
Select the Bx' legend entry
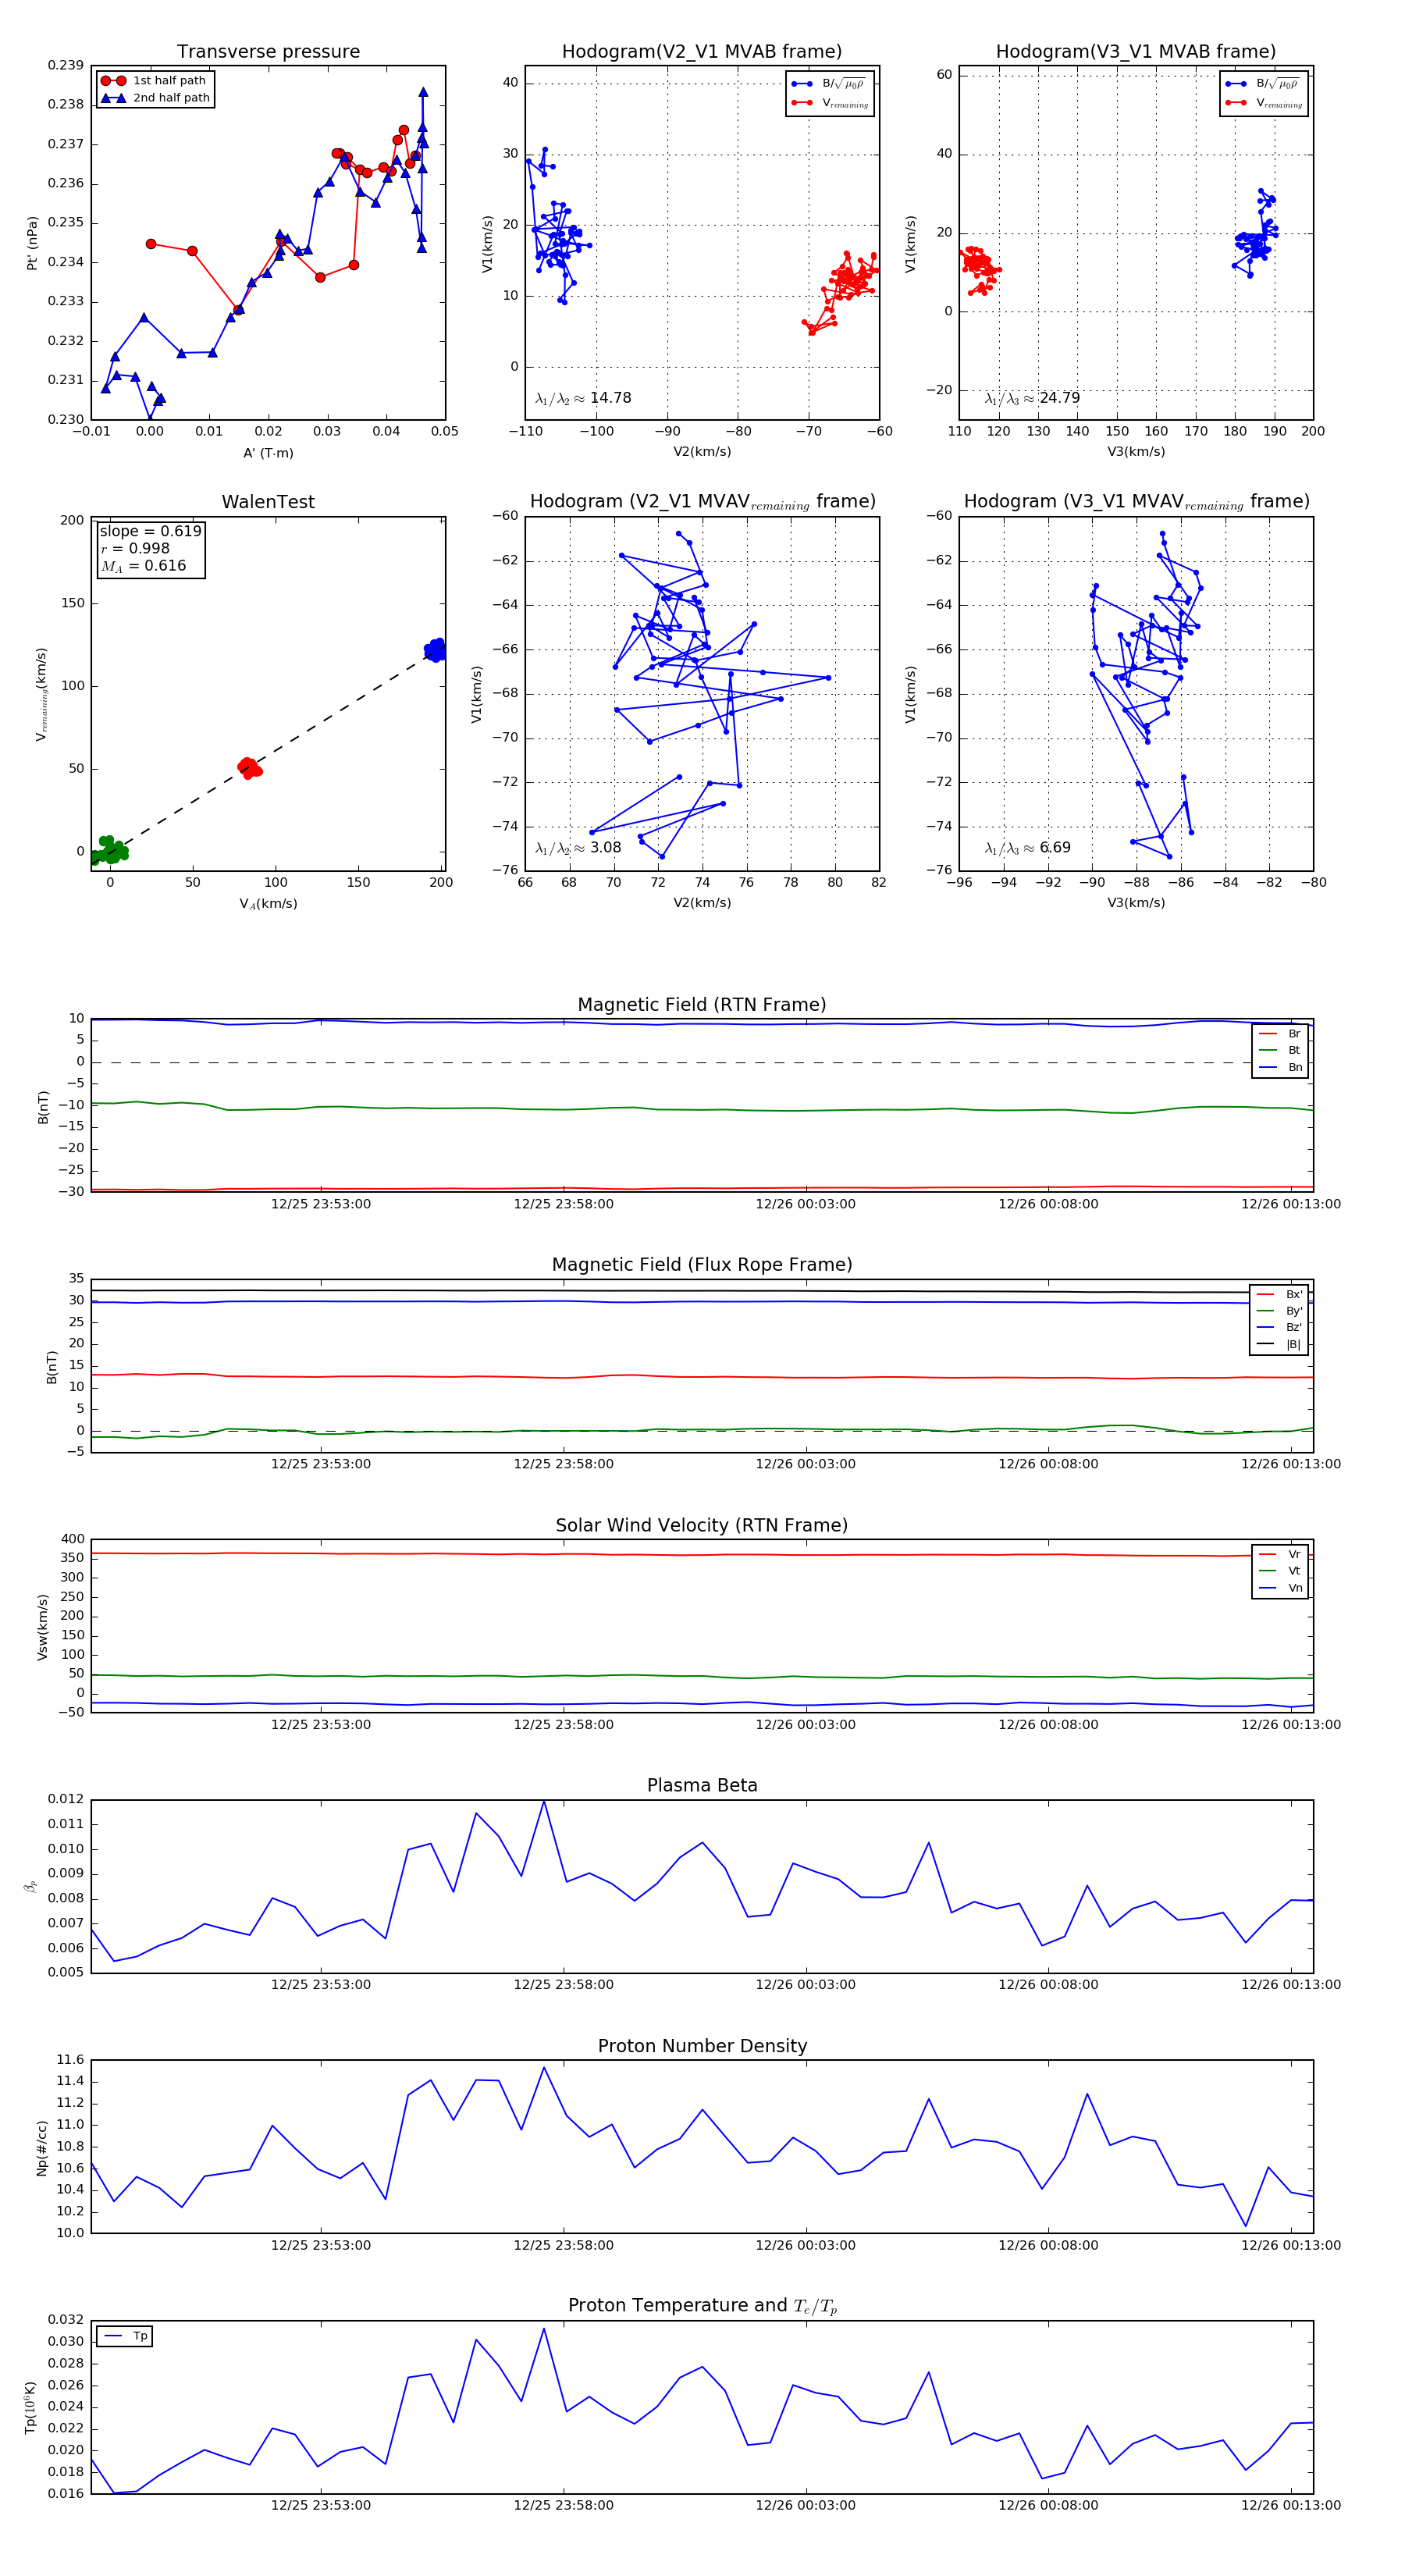click(1279, 1294)
